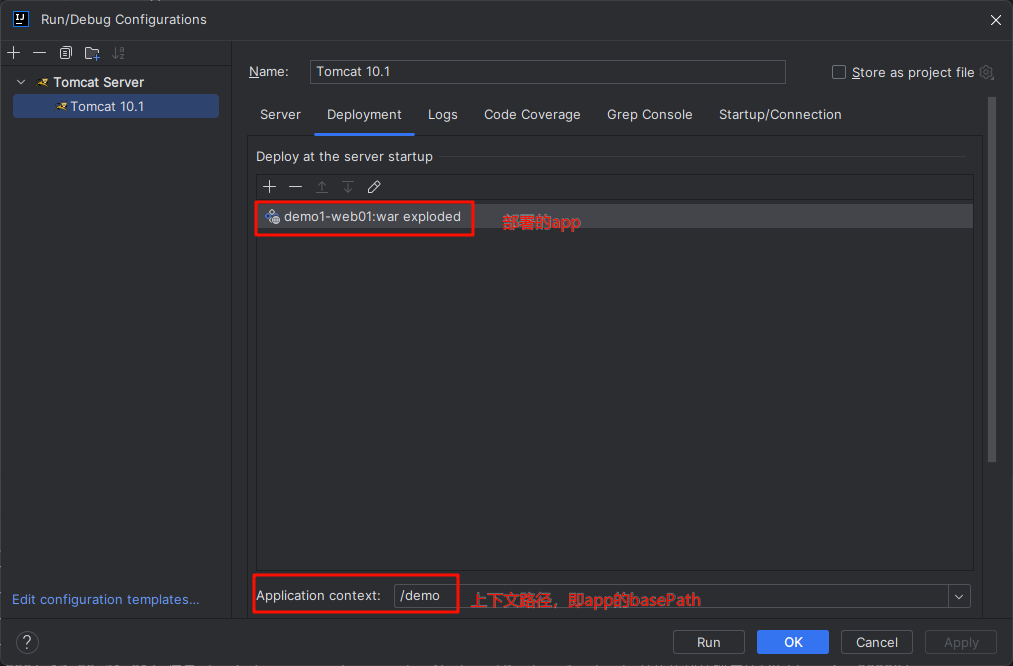The image size is (1013, 666).
Task: Click the Name input field
Action: [547, 72]
